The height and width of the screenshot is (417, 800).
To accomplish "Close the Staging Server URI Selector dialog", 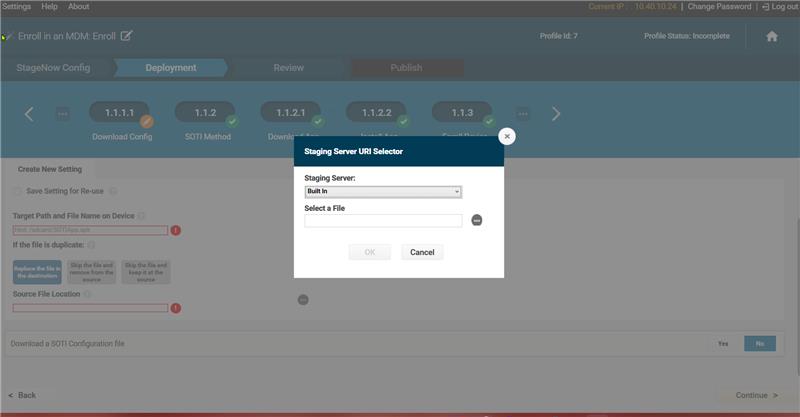I will click(x=507, y=136).
